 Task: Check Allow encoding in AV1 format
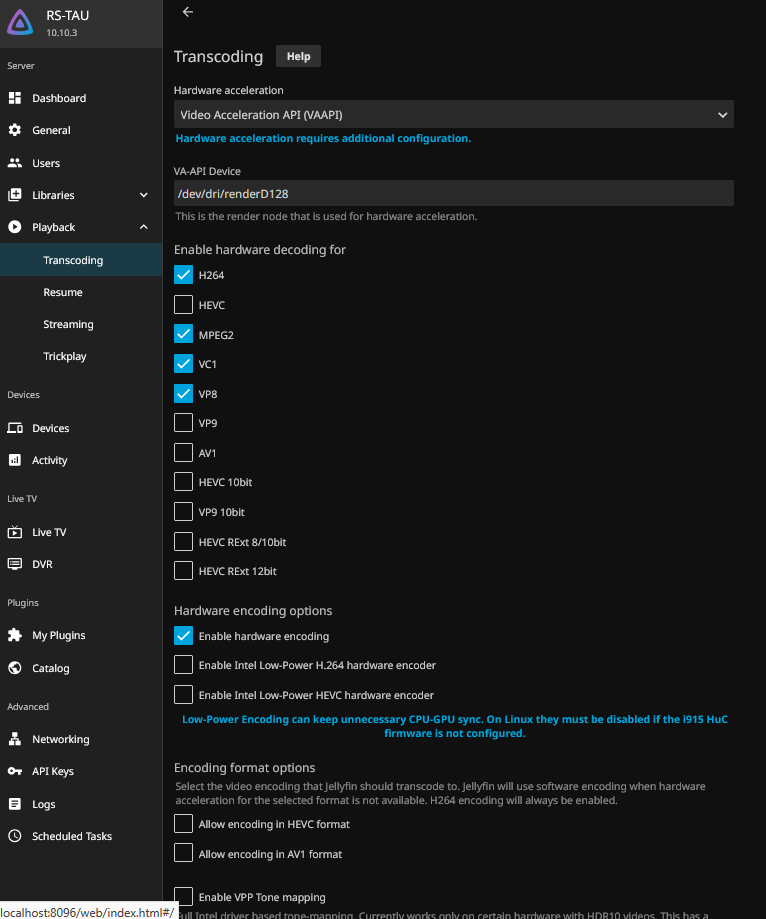click(184, 853)
